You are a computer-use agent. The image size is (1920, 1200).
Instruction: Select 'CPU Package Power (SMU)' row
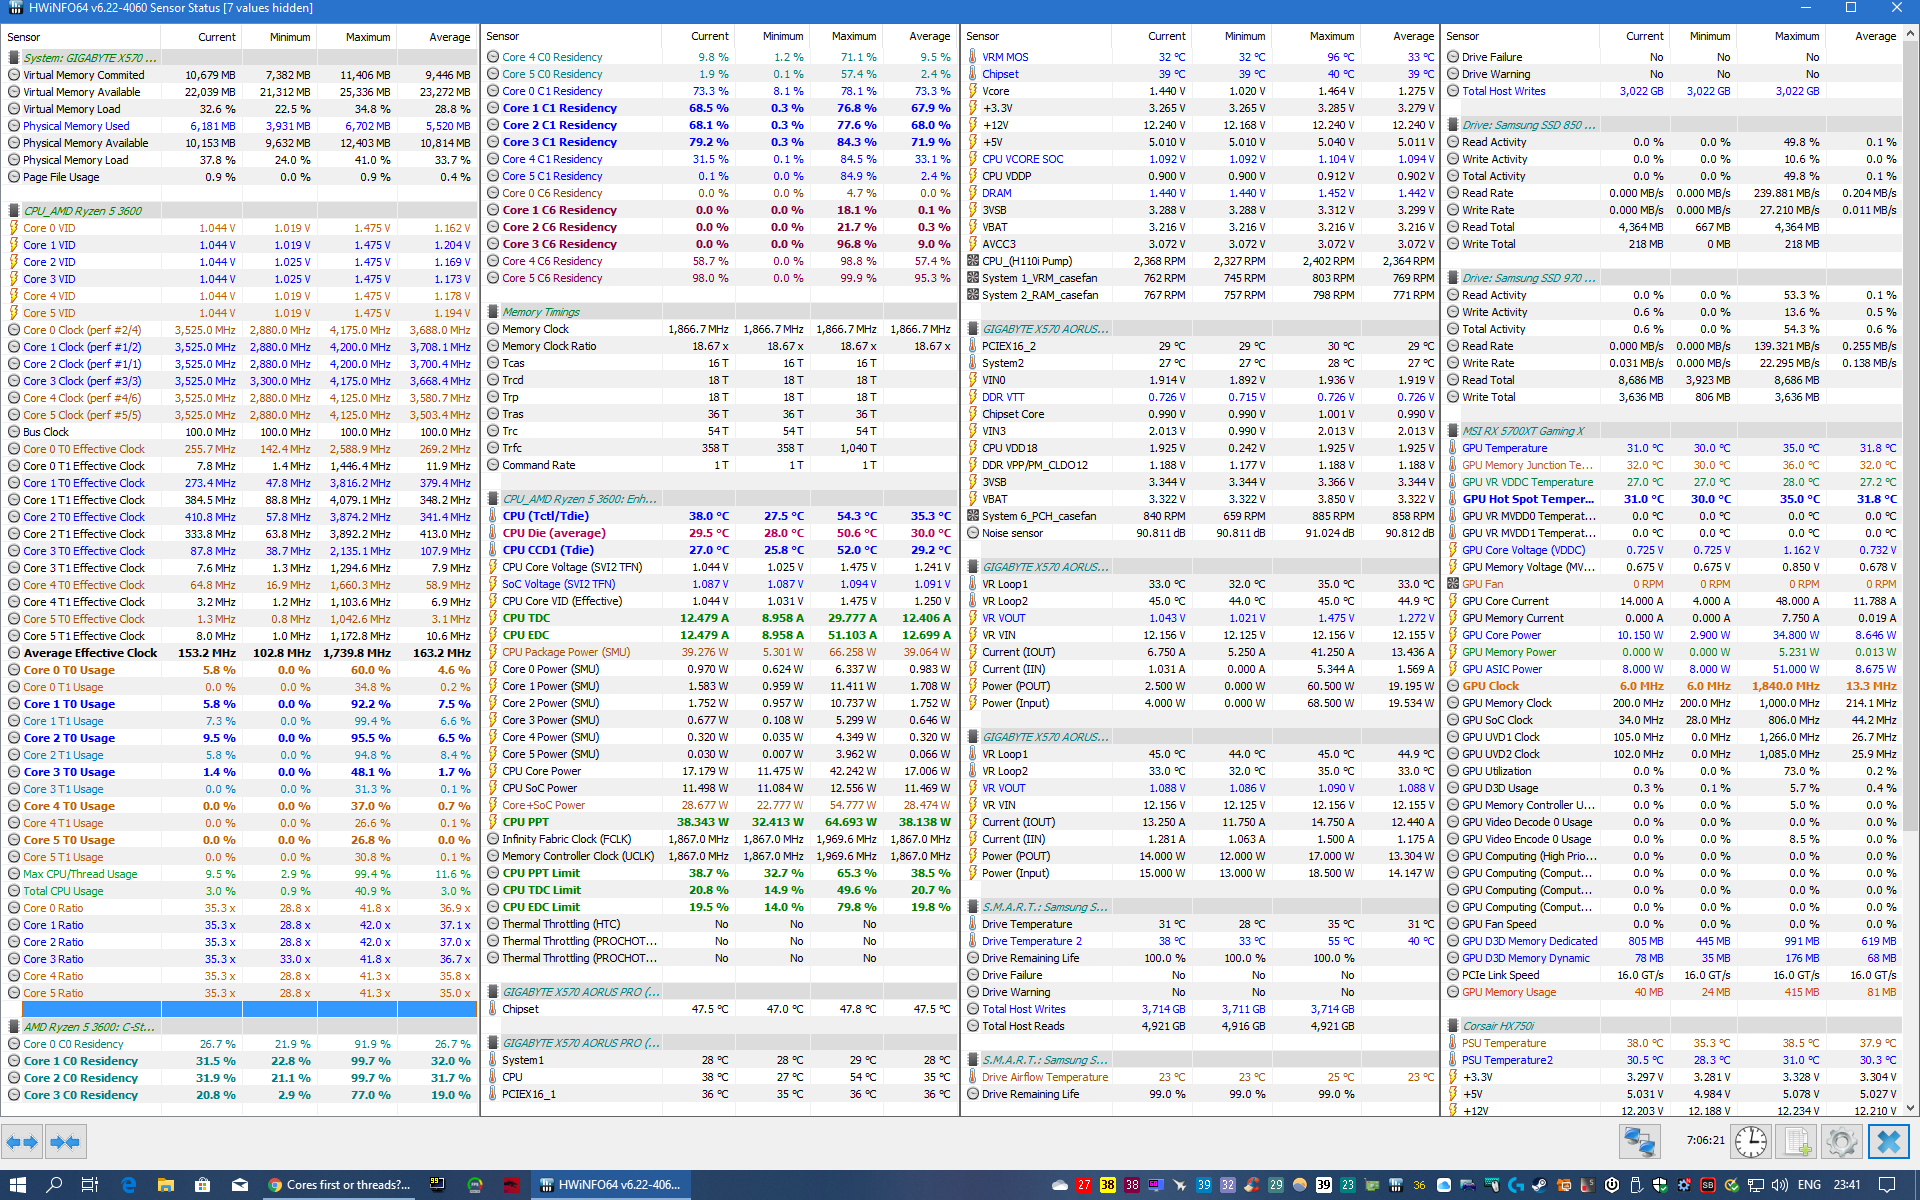coord(720,652)
